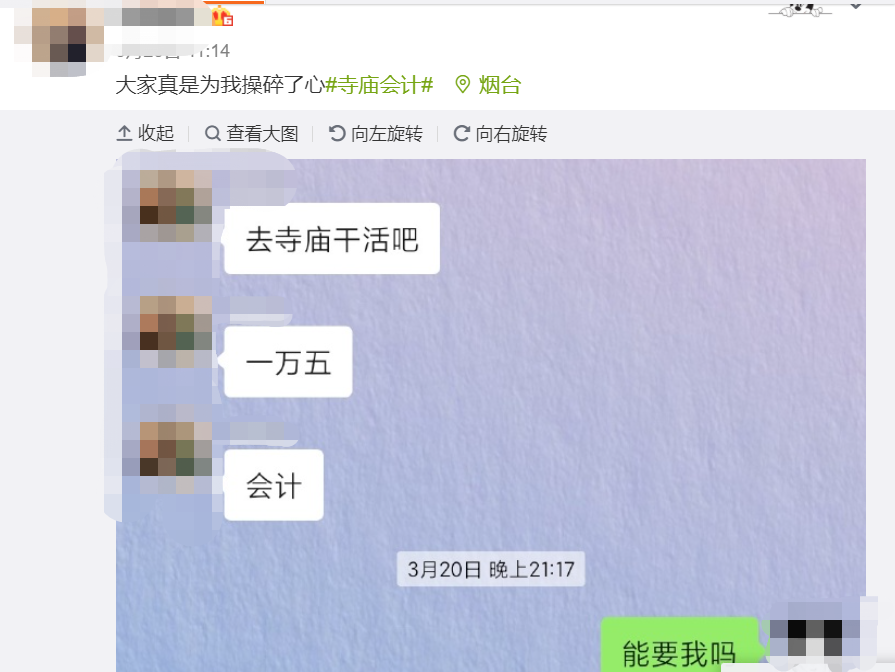Expand the post options chevron at top right
This screenshot has width=895, height=672.
coord(856,6)
